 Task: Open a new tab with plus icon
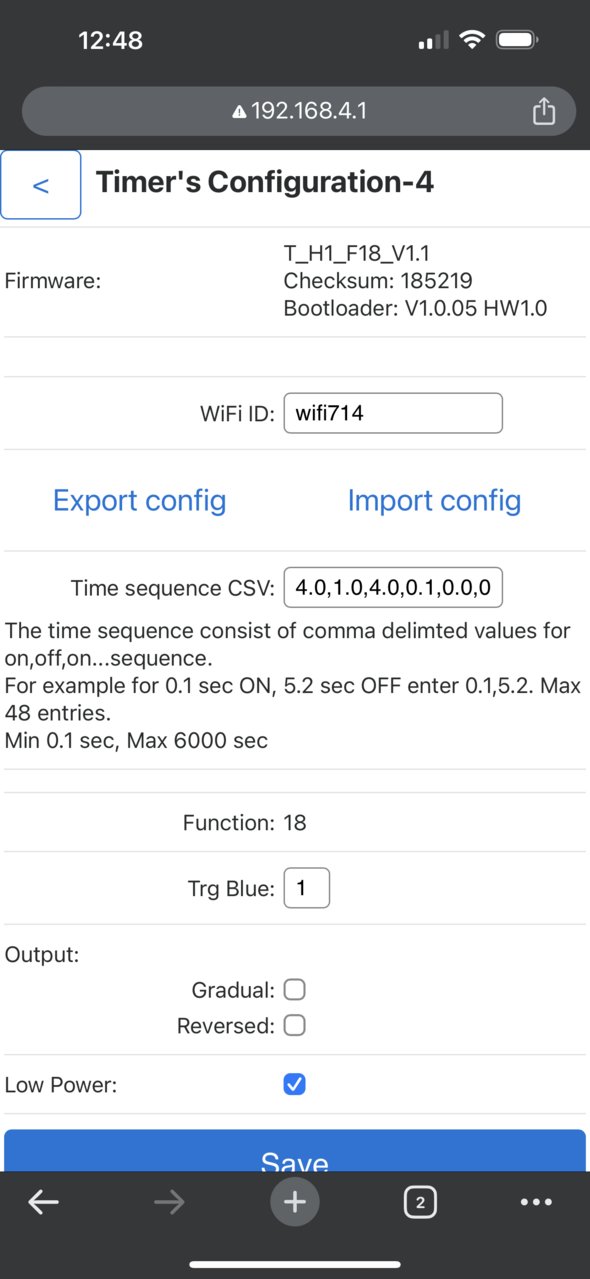click(x=295, y=1202)
